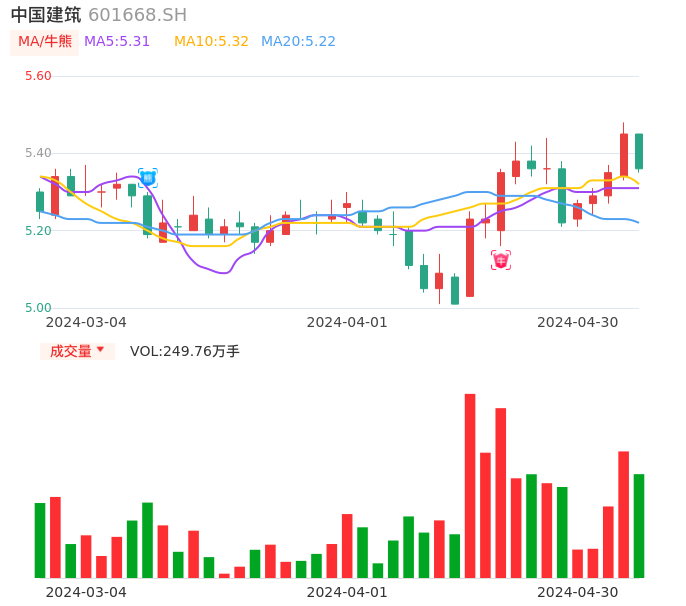This screenshot has width=686, height=606.
Task: Click the pink bull signal marker
Action: pyautogui.click(x=501, y=260)
